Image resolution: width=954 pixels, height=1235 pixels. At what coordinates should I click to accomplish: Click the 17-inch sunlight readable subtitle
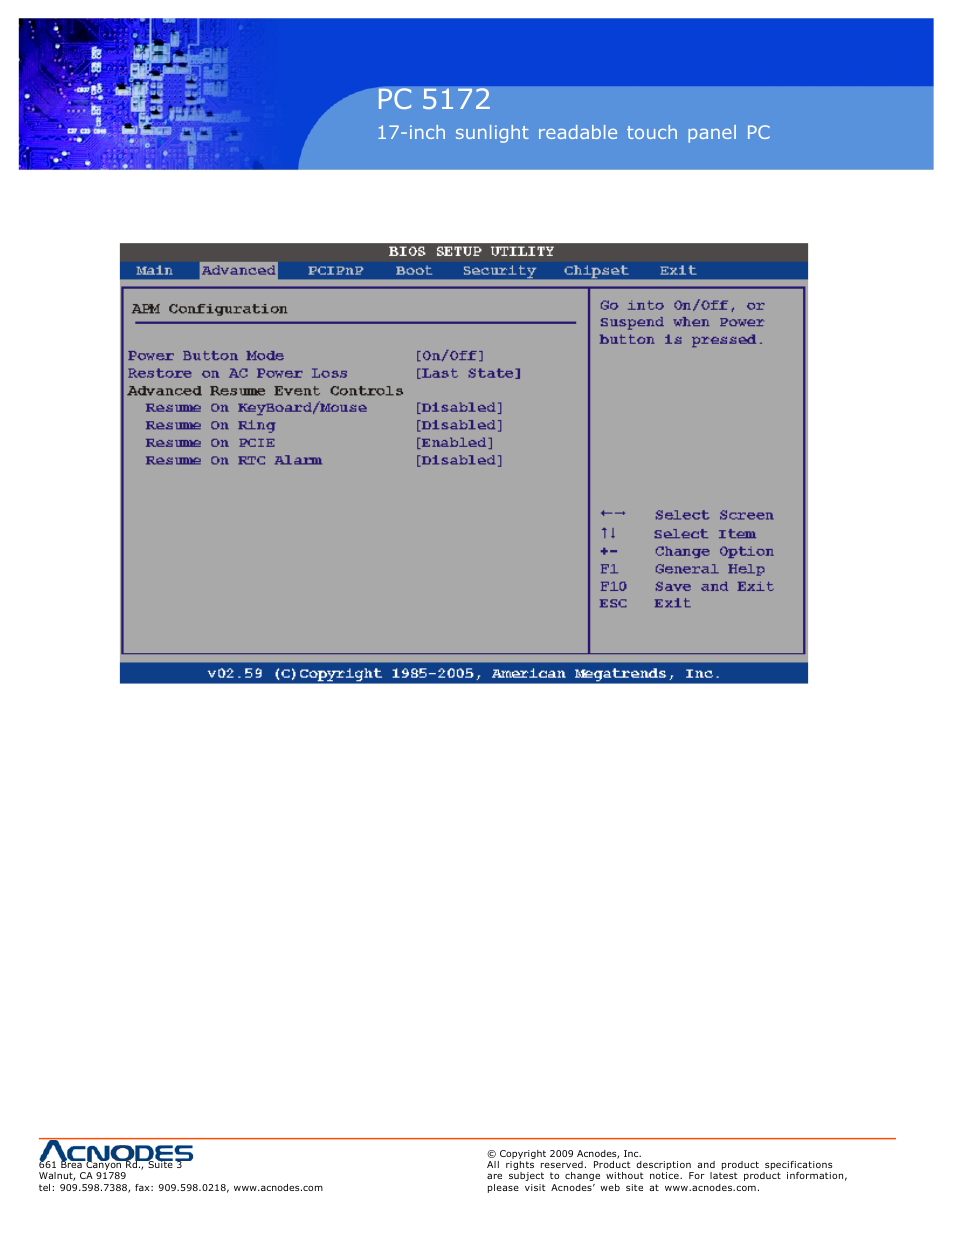573,132
